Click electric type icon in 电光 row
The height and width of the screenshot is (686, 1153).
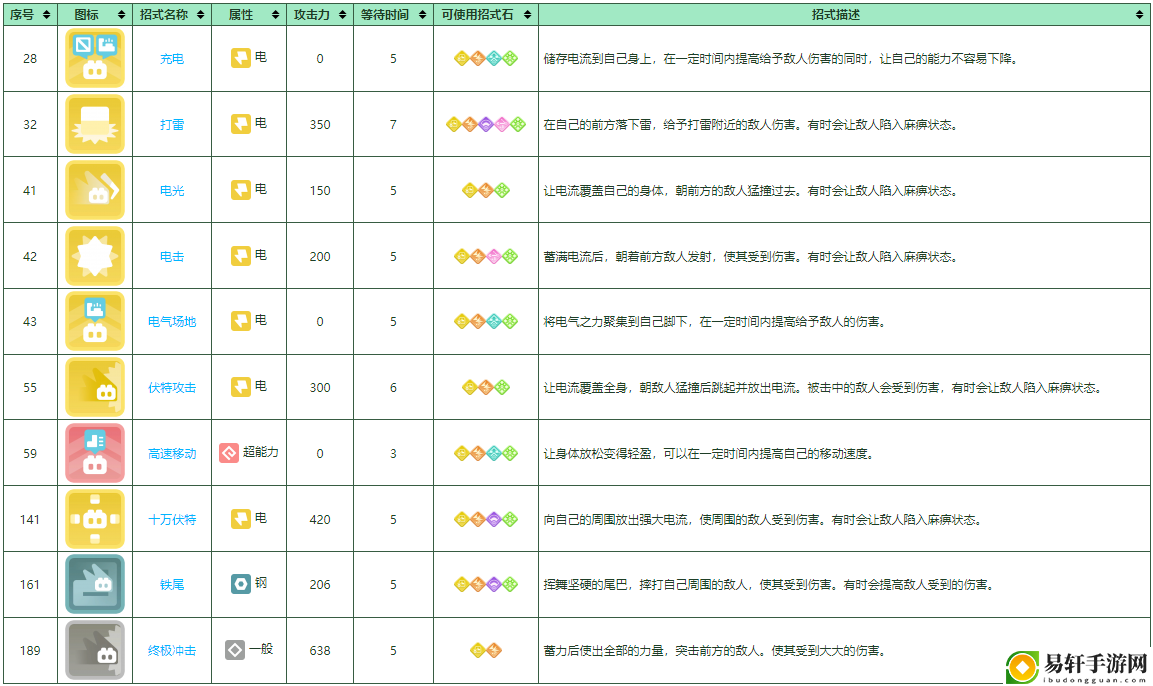240,190
